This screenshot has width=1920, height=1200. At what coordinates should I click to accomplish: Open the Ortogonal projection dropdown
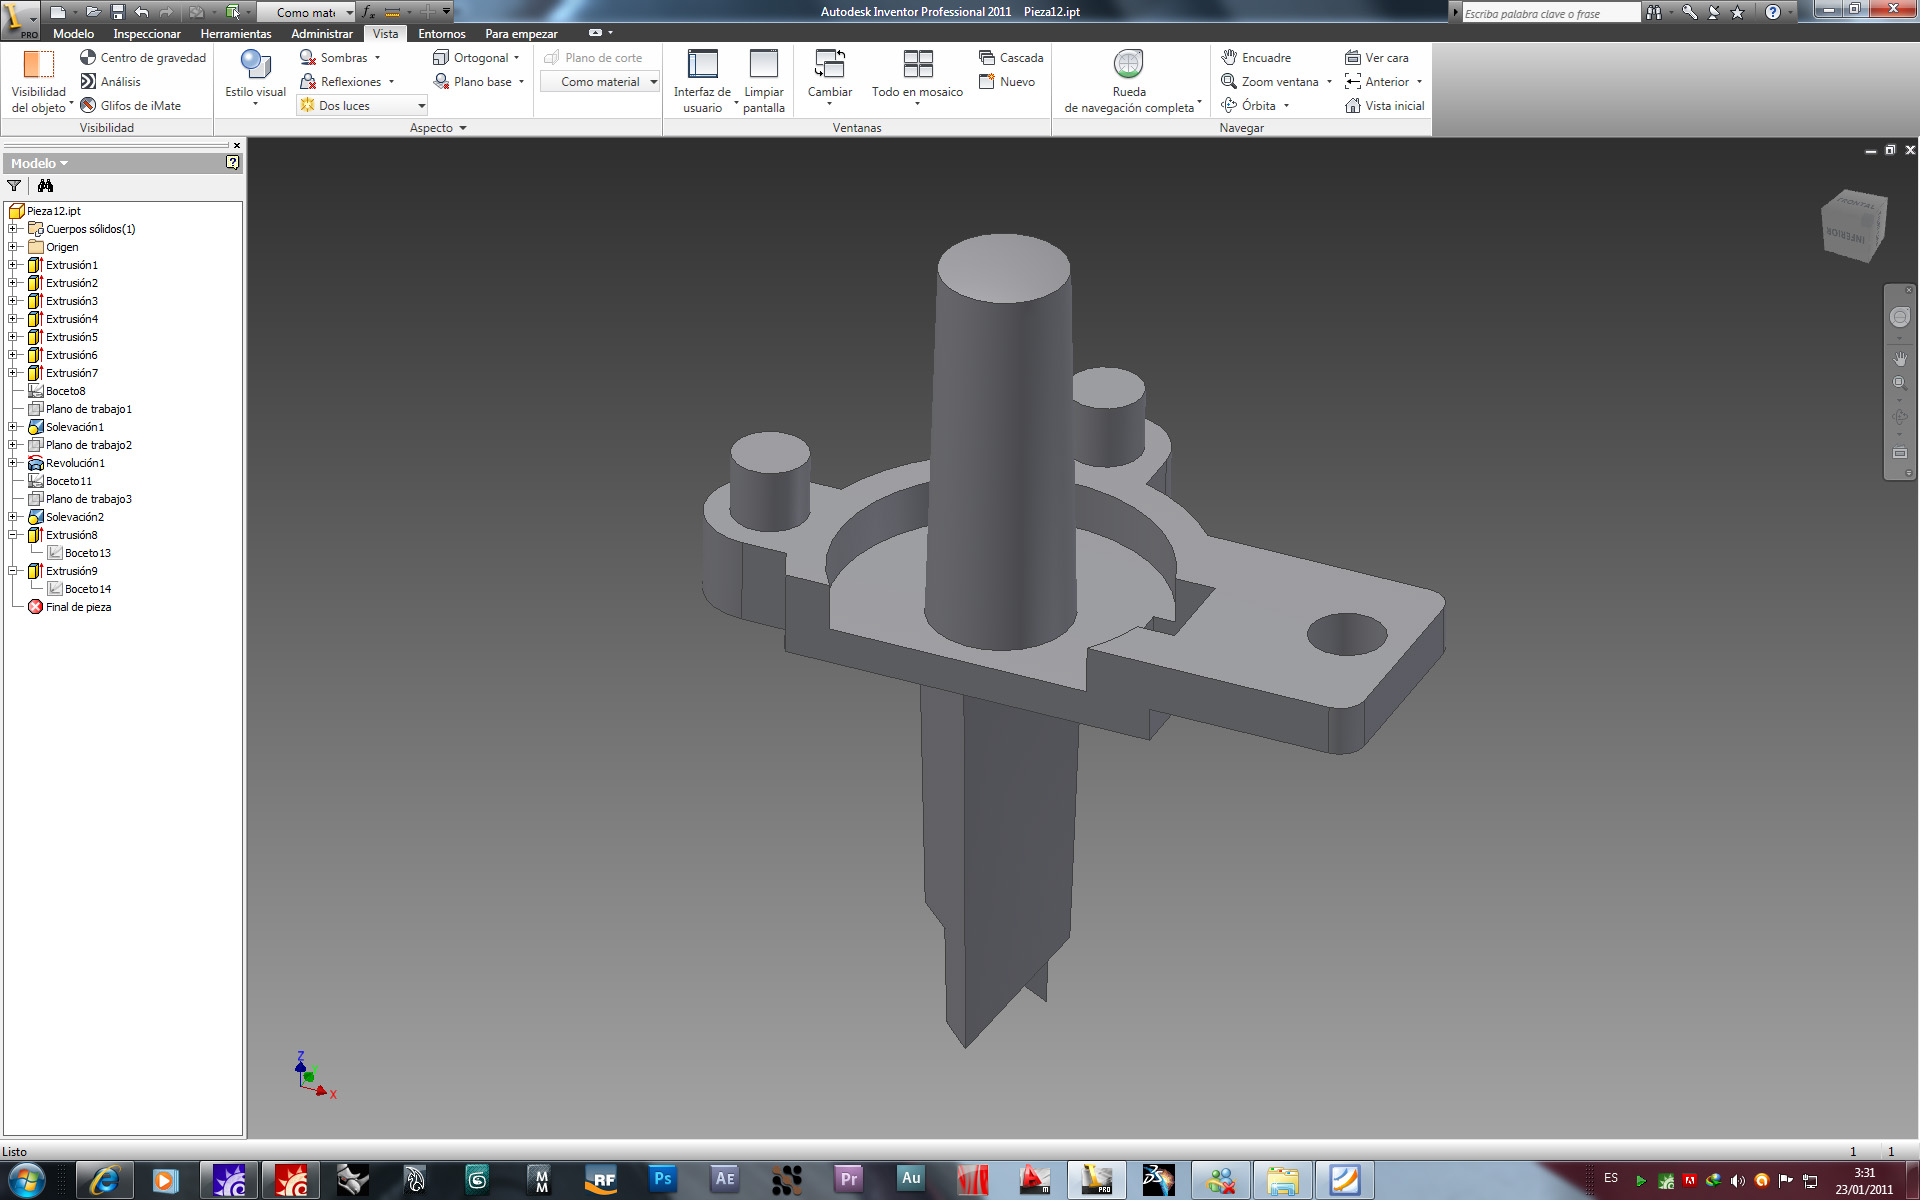pyautogui.click(x=516, y=58)
